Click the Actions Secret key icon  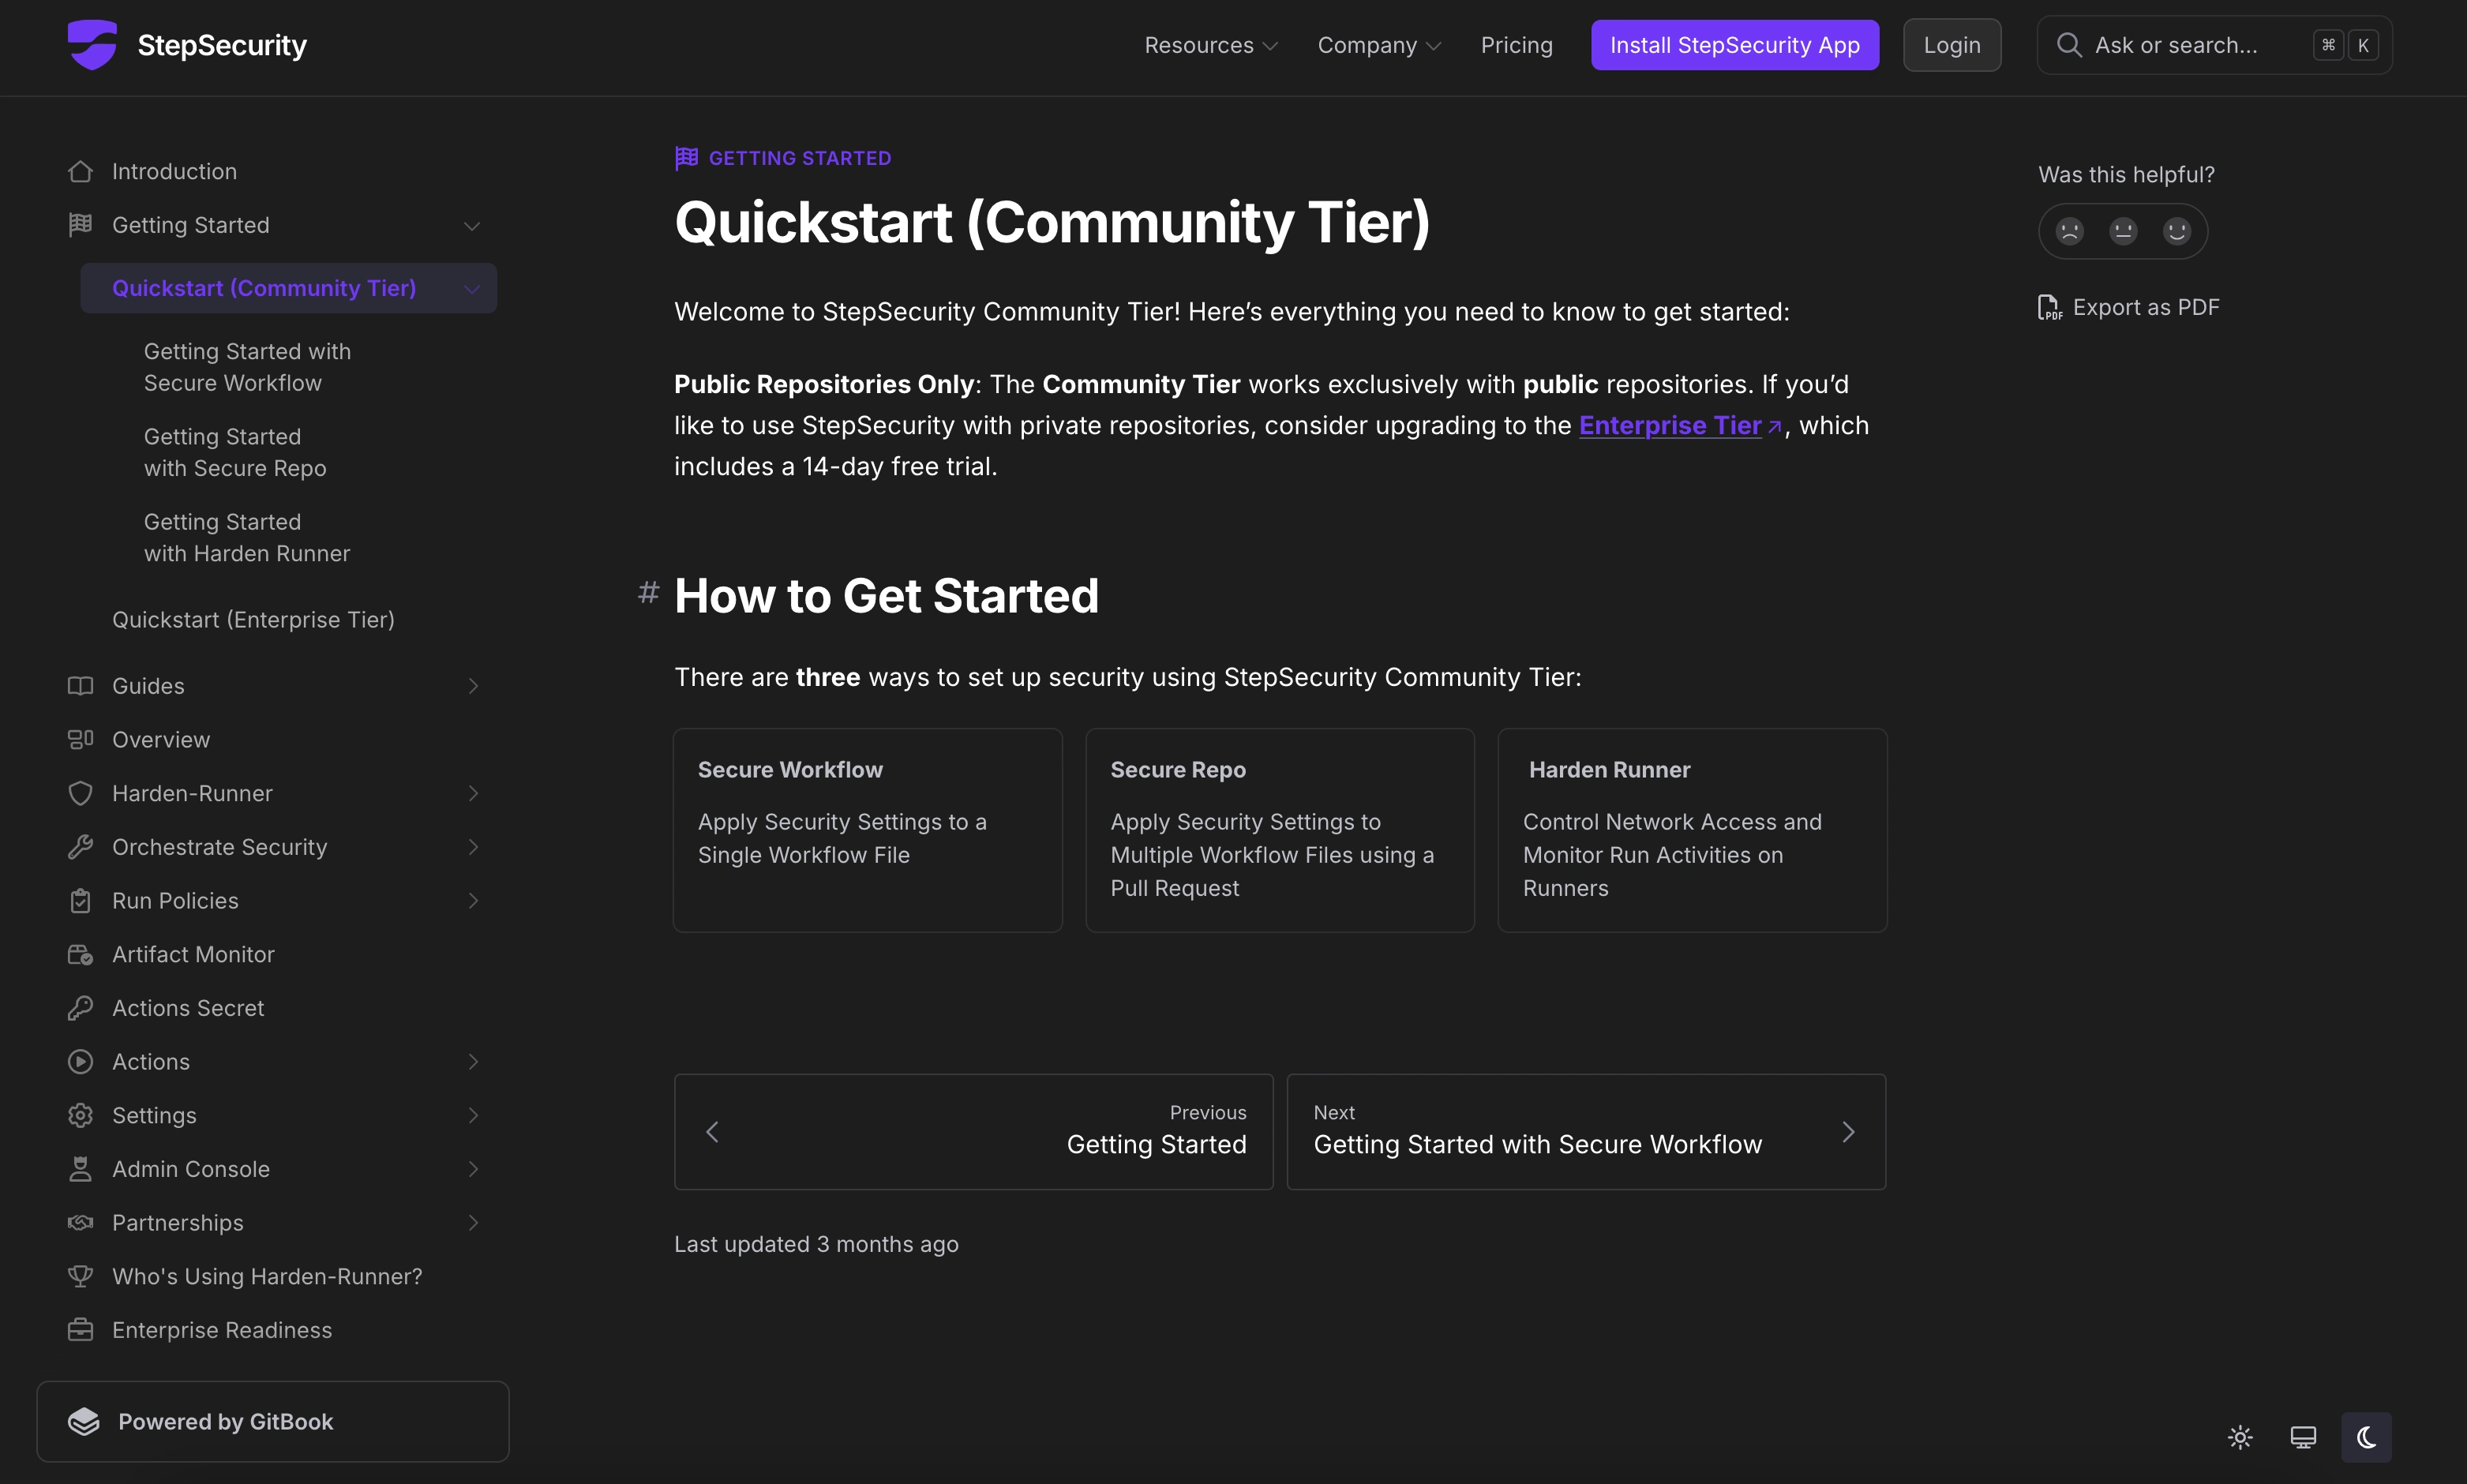click(x=80, y=1008)
